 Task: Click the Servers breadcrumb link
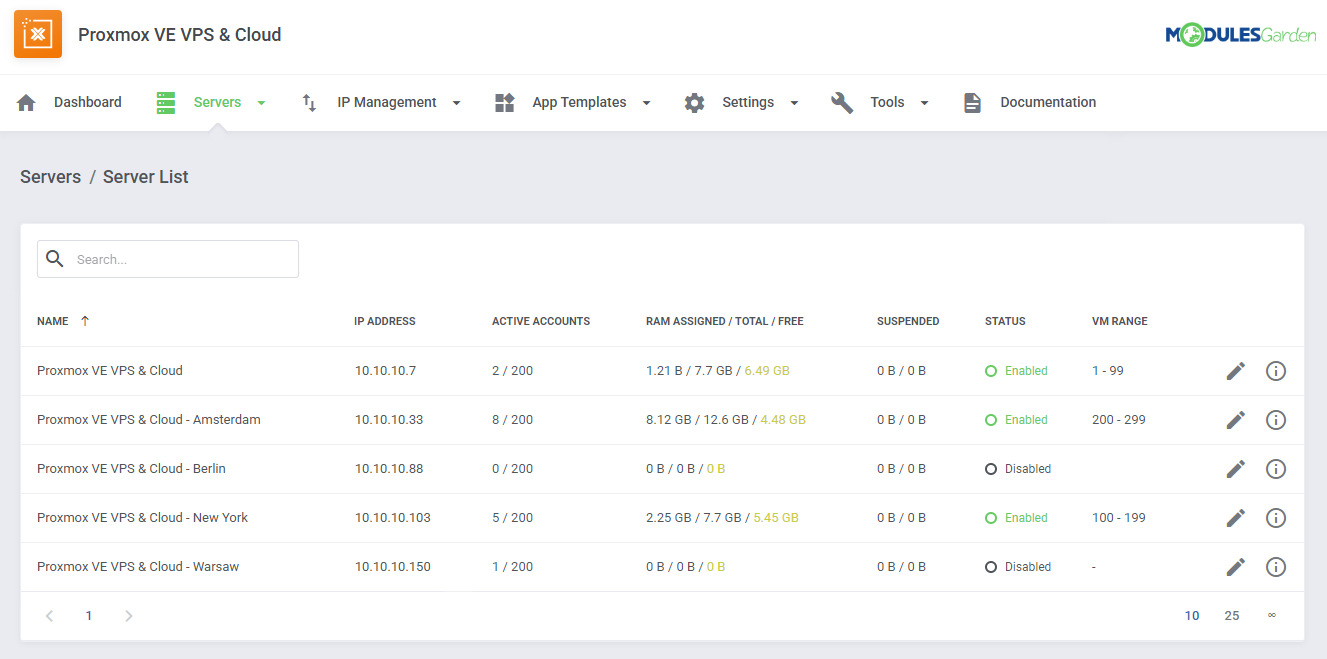pyautogui.click(x=50, y=176)
